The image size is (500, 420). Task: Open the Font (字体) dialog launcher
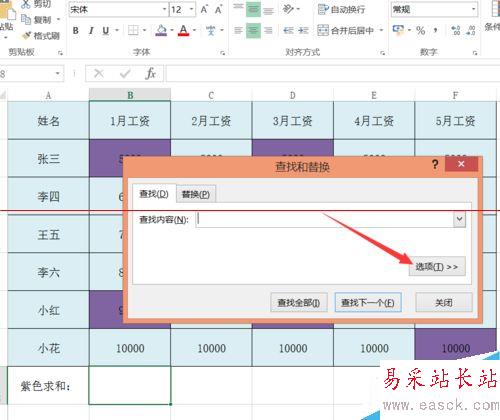223,53
